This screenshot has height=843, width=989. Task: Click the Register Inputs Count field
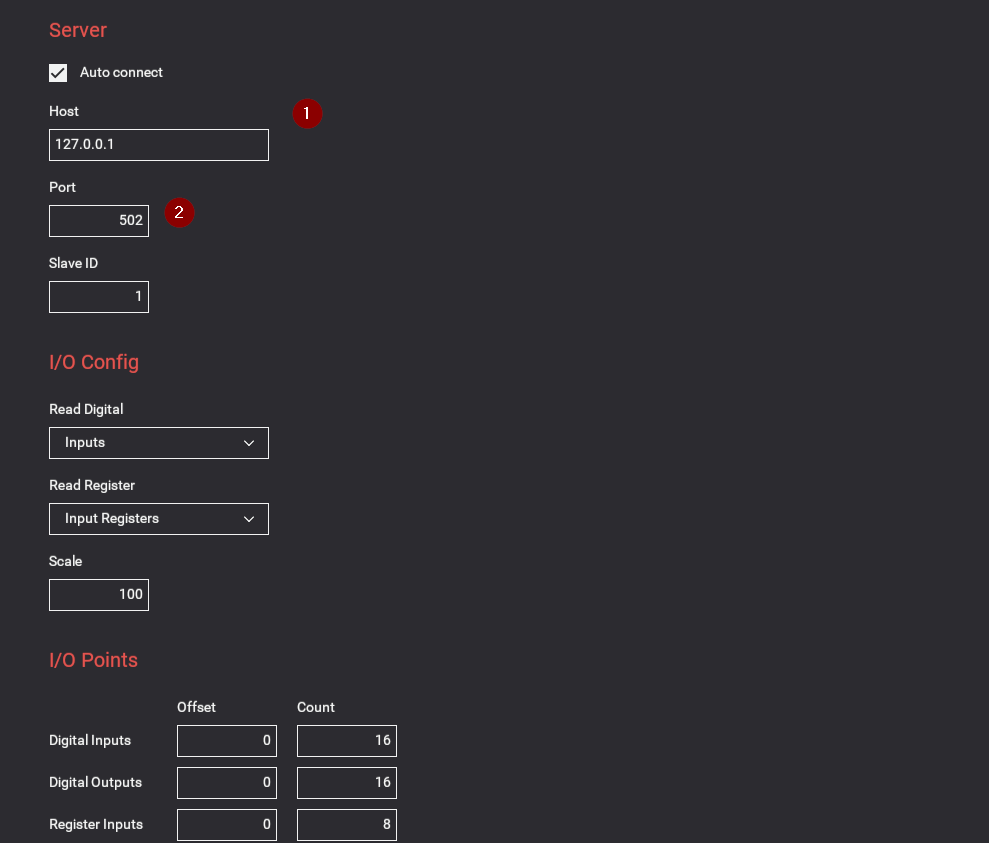pyautogui.click(x=347, y=825)
